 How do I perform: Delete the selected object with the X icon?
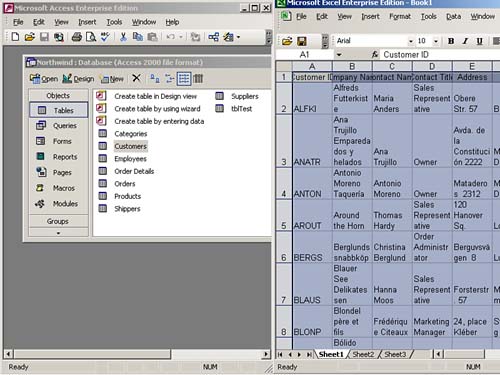(136, 78)
